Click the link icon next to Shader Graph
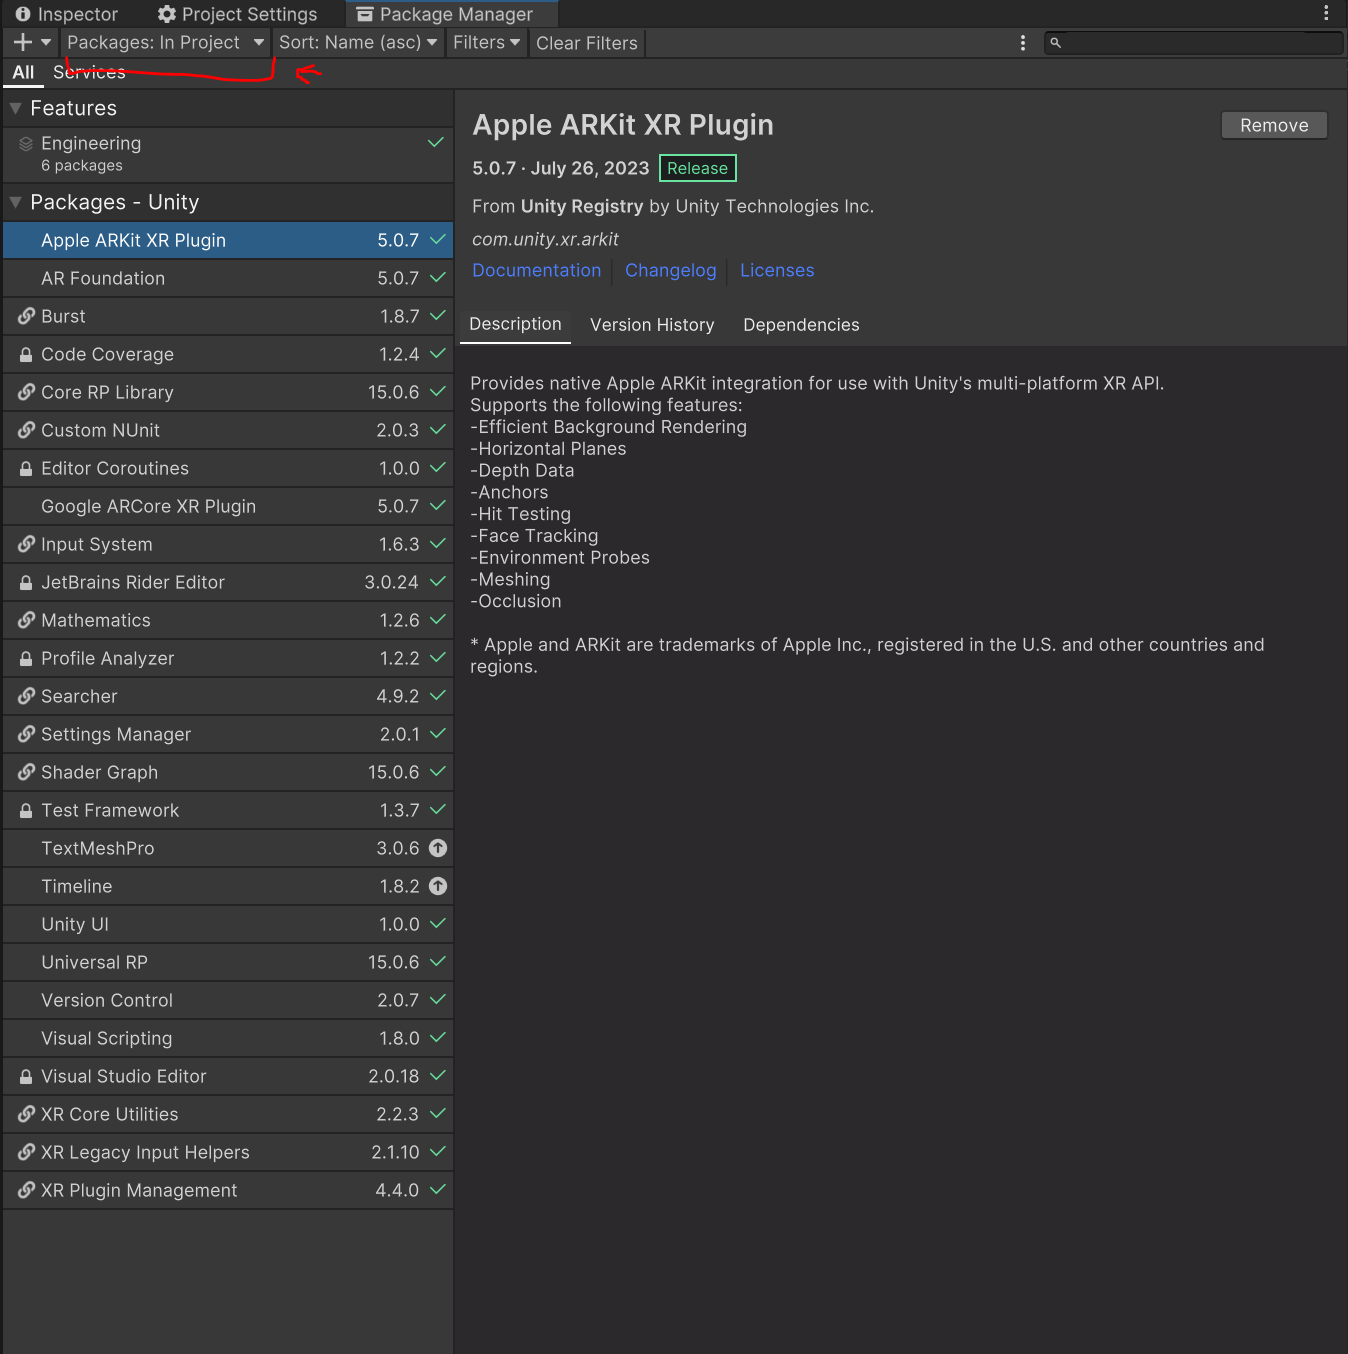The height and width of the screenshot is (1354, 1348). coord(26,772)
